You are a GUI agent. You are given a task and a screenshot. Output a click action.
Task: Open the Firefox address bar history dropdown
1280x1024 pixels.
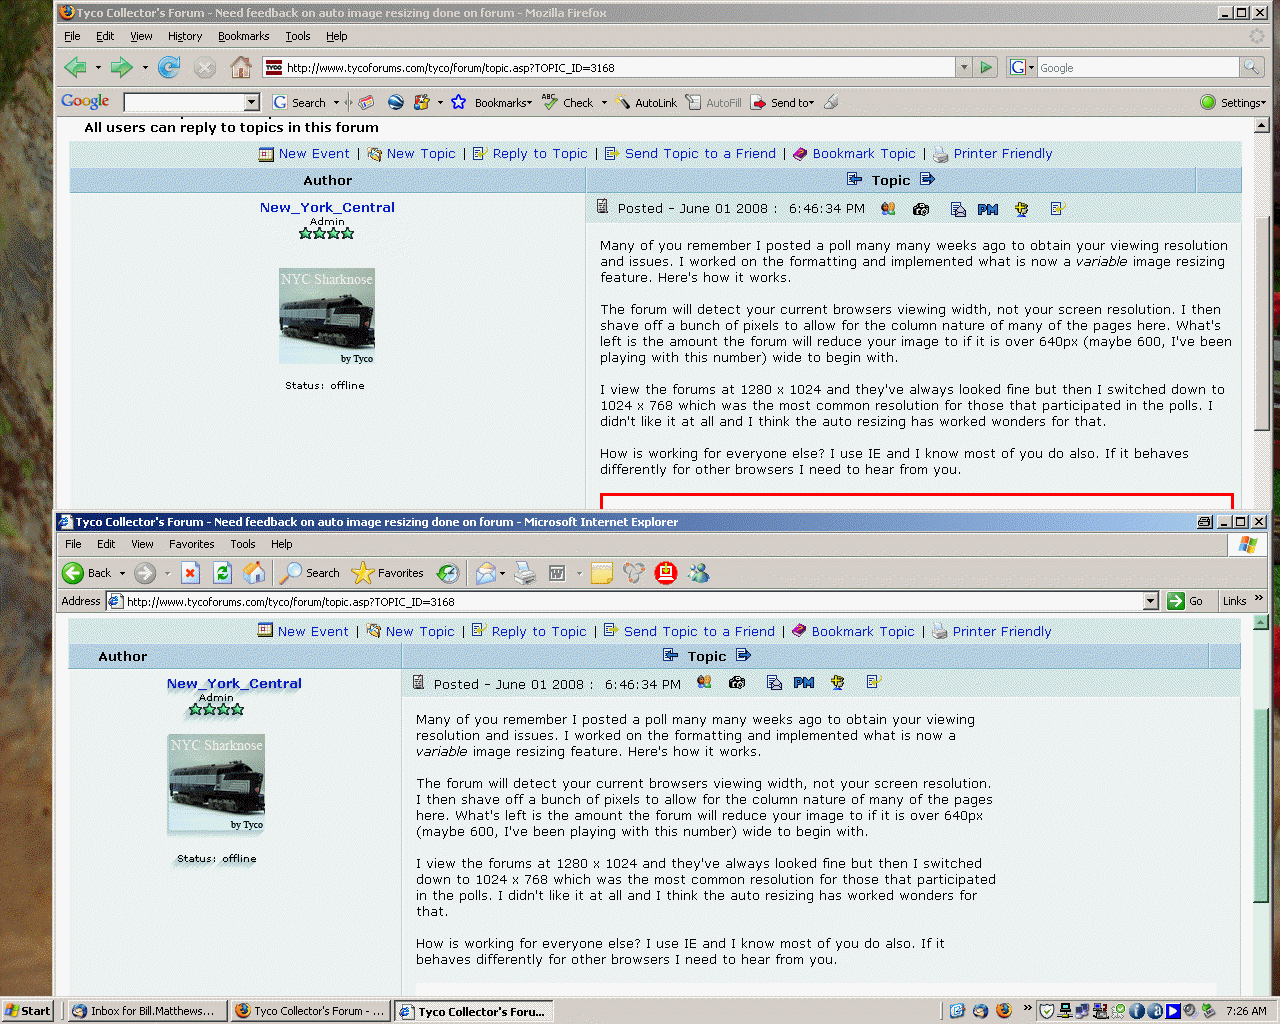[964, 67]
